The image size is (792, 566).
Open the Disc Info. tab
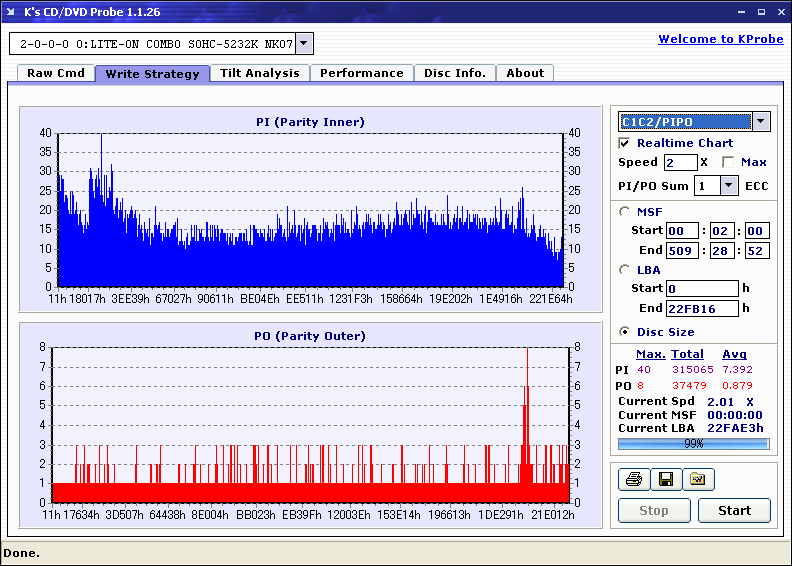(454, 73)
